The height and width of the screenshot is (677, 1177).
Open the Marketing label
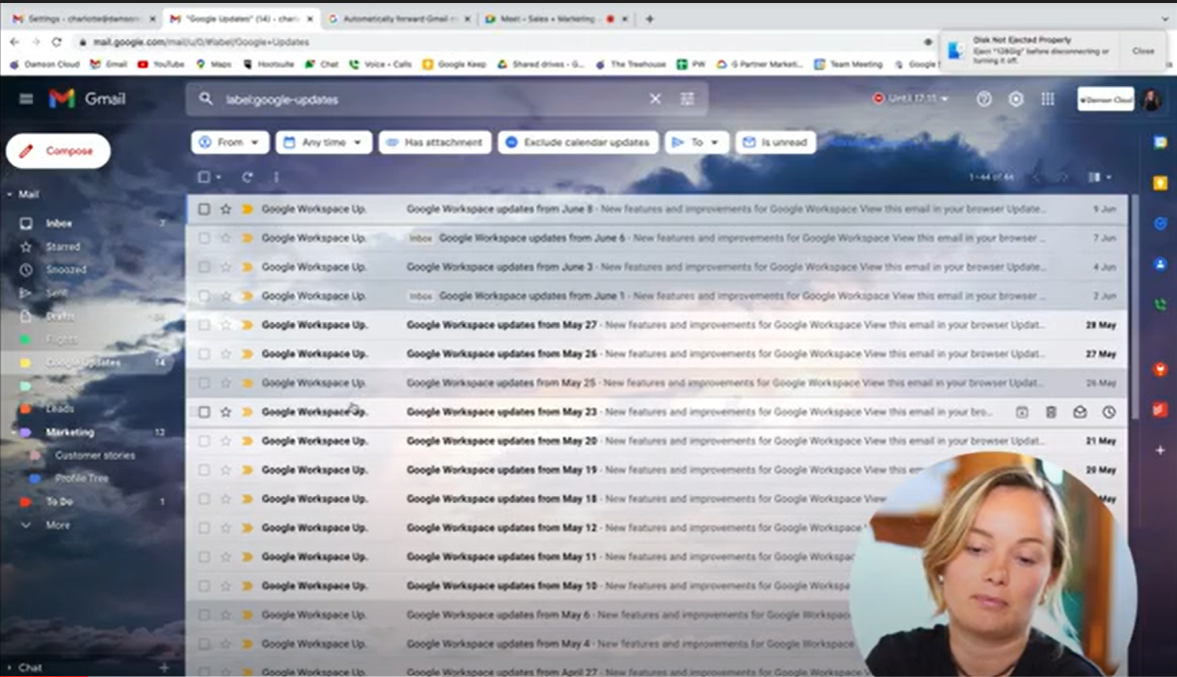70,432
